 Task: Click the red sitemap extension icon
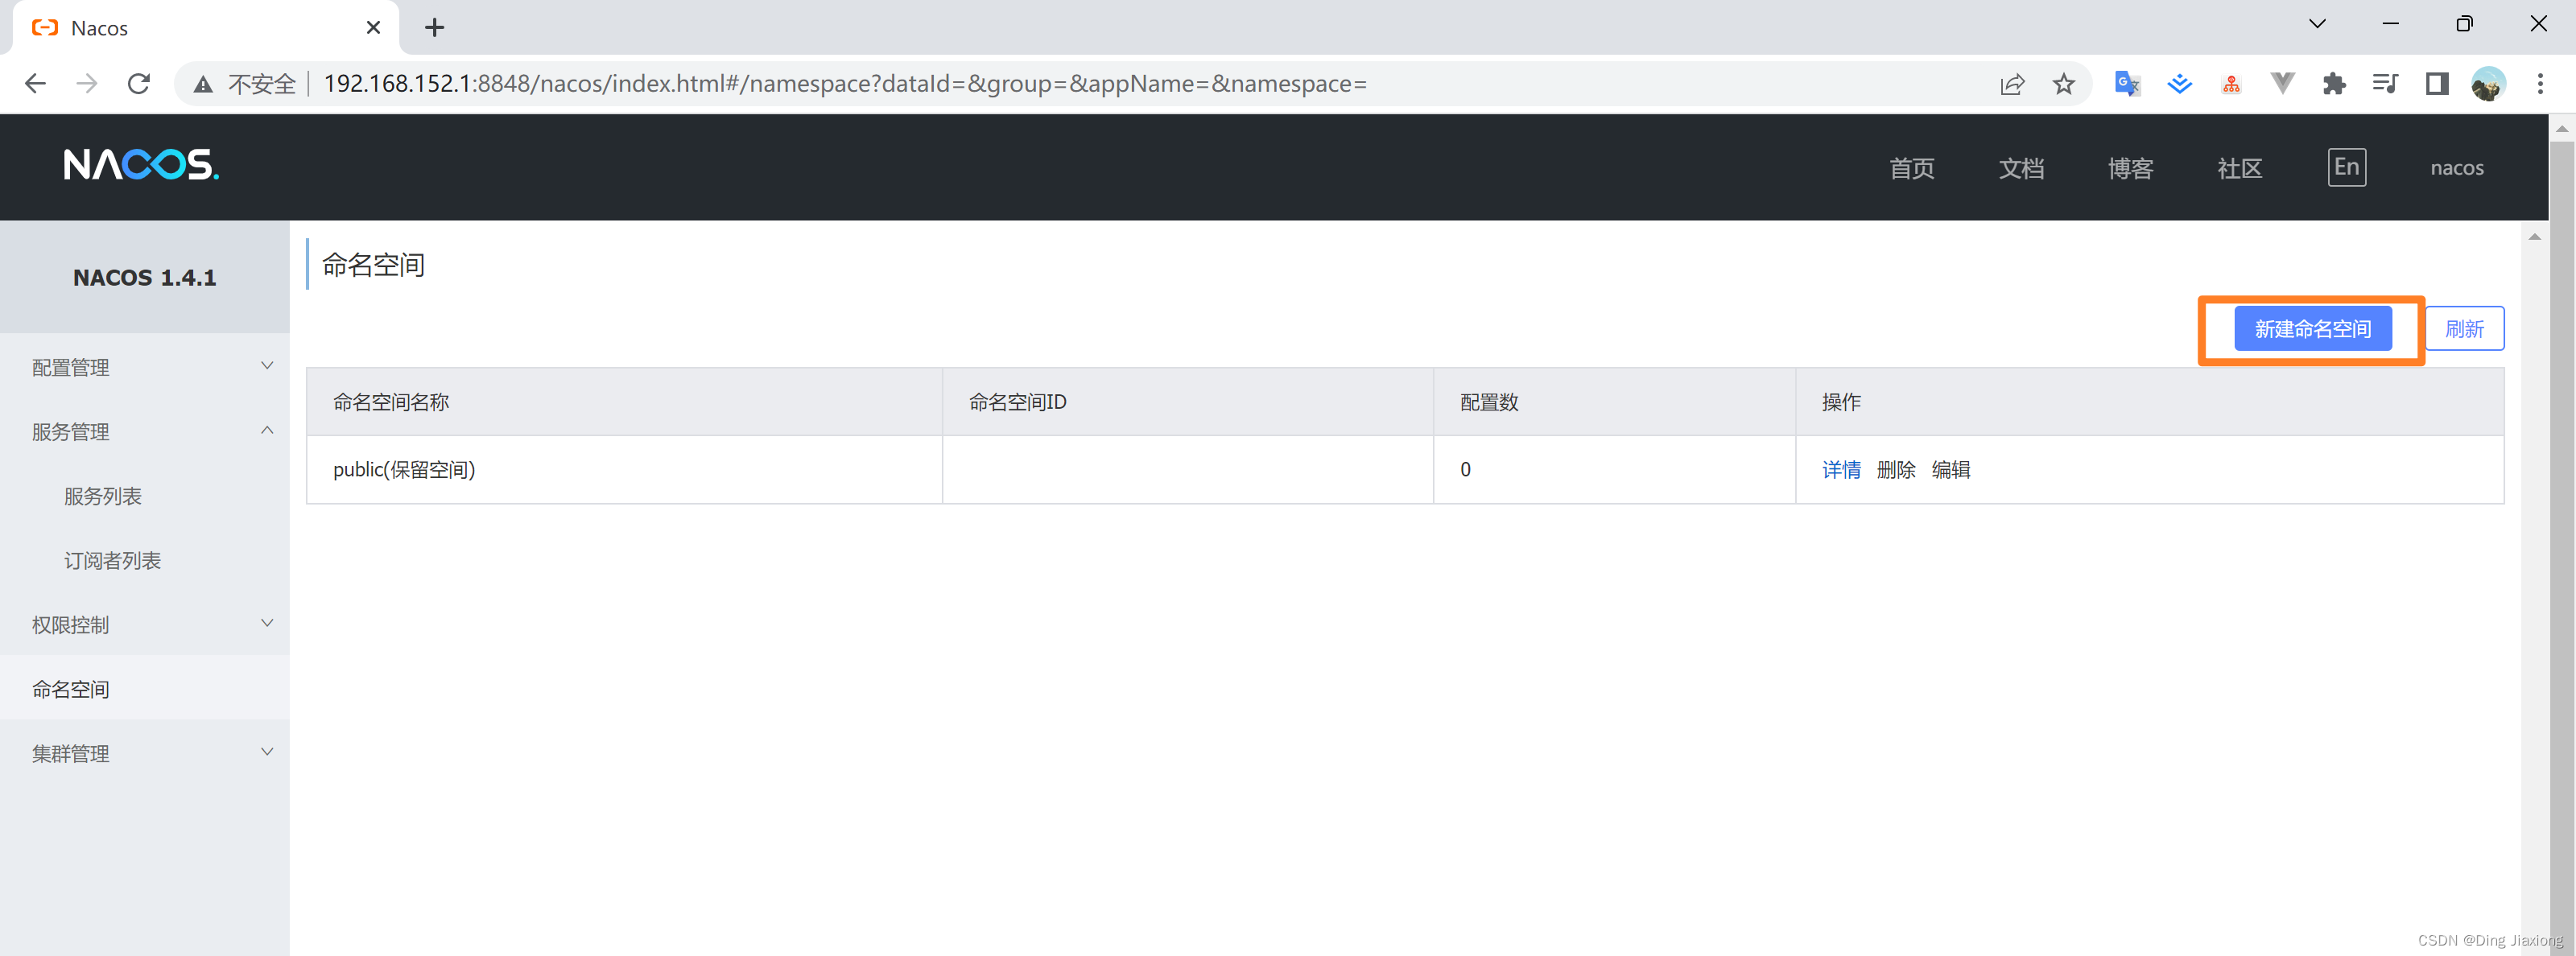pyautogui.click(x=2231, y=84)
